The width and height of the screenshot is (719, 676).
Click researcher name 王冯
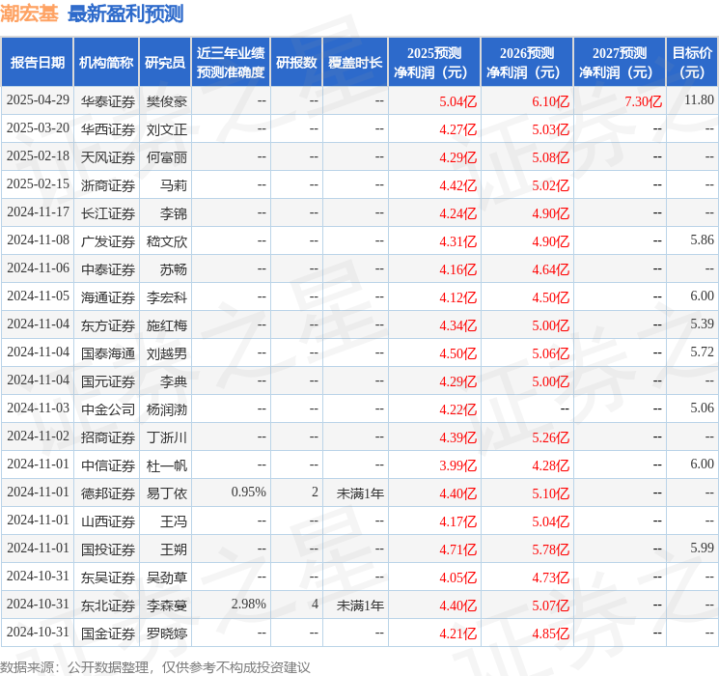click(173, 521)
